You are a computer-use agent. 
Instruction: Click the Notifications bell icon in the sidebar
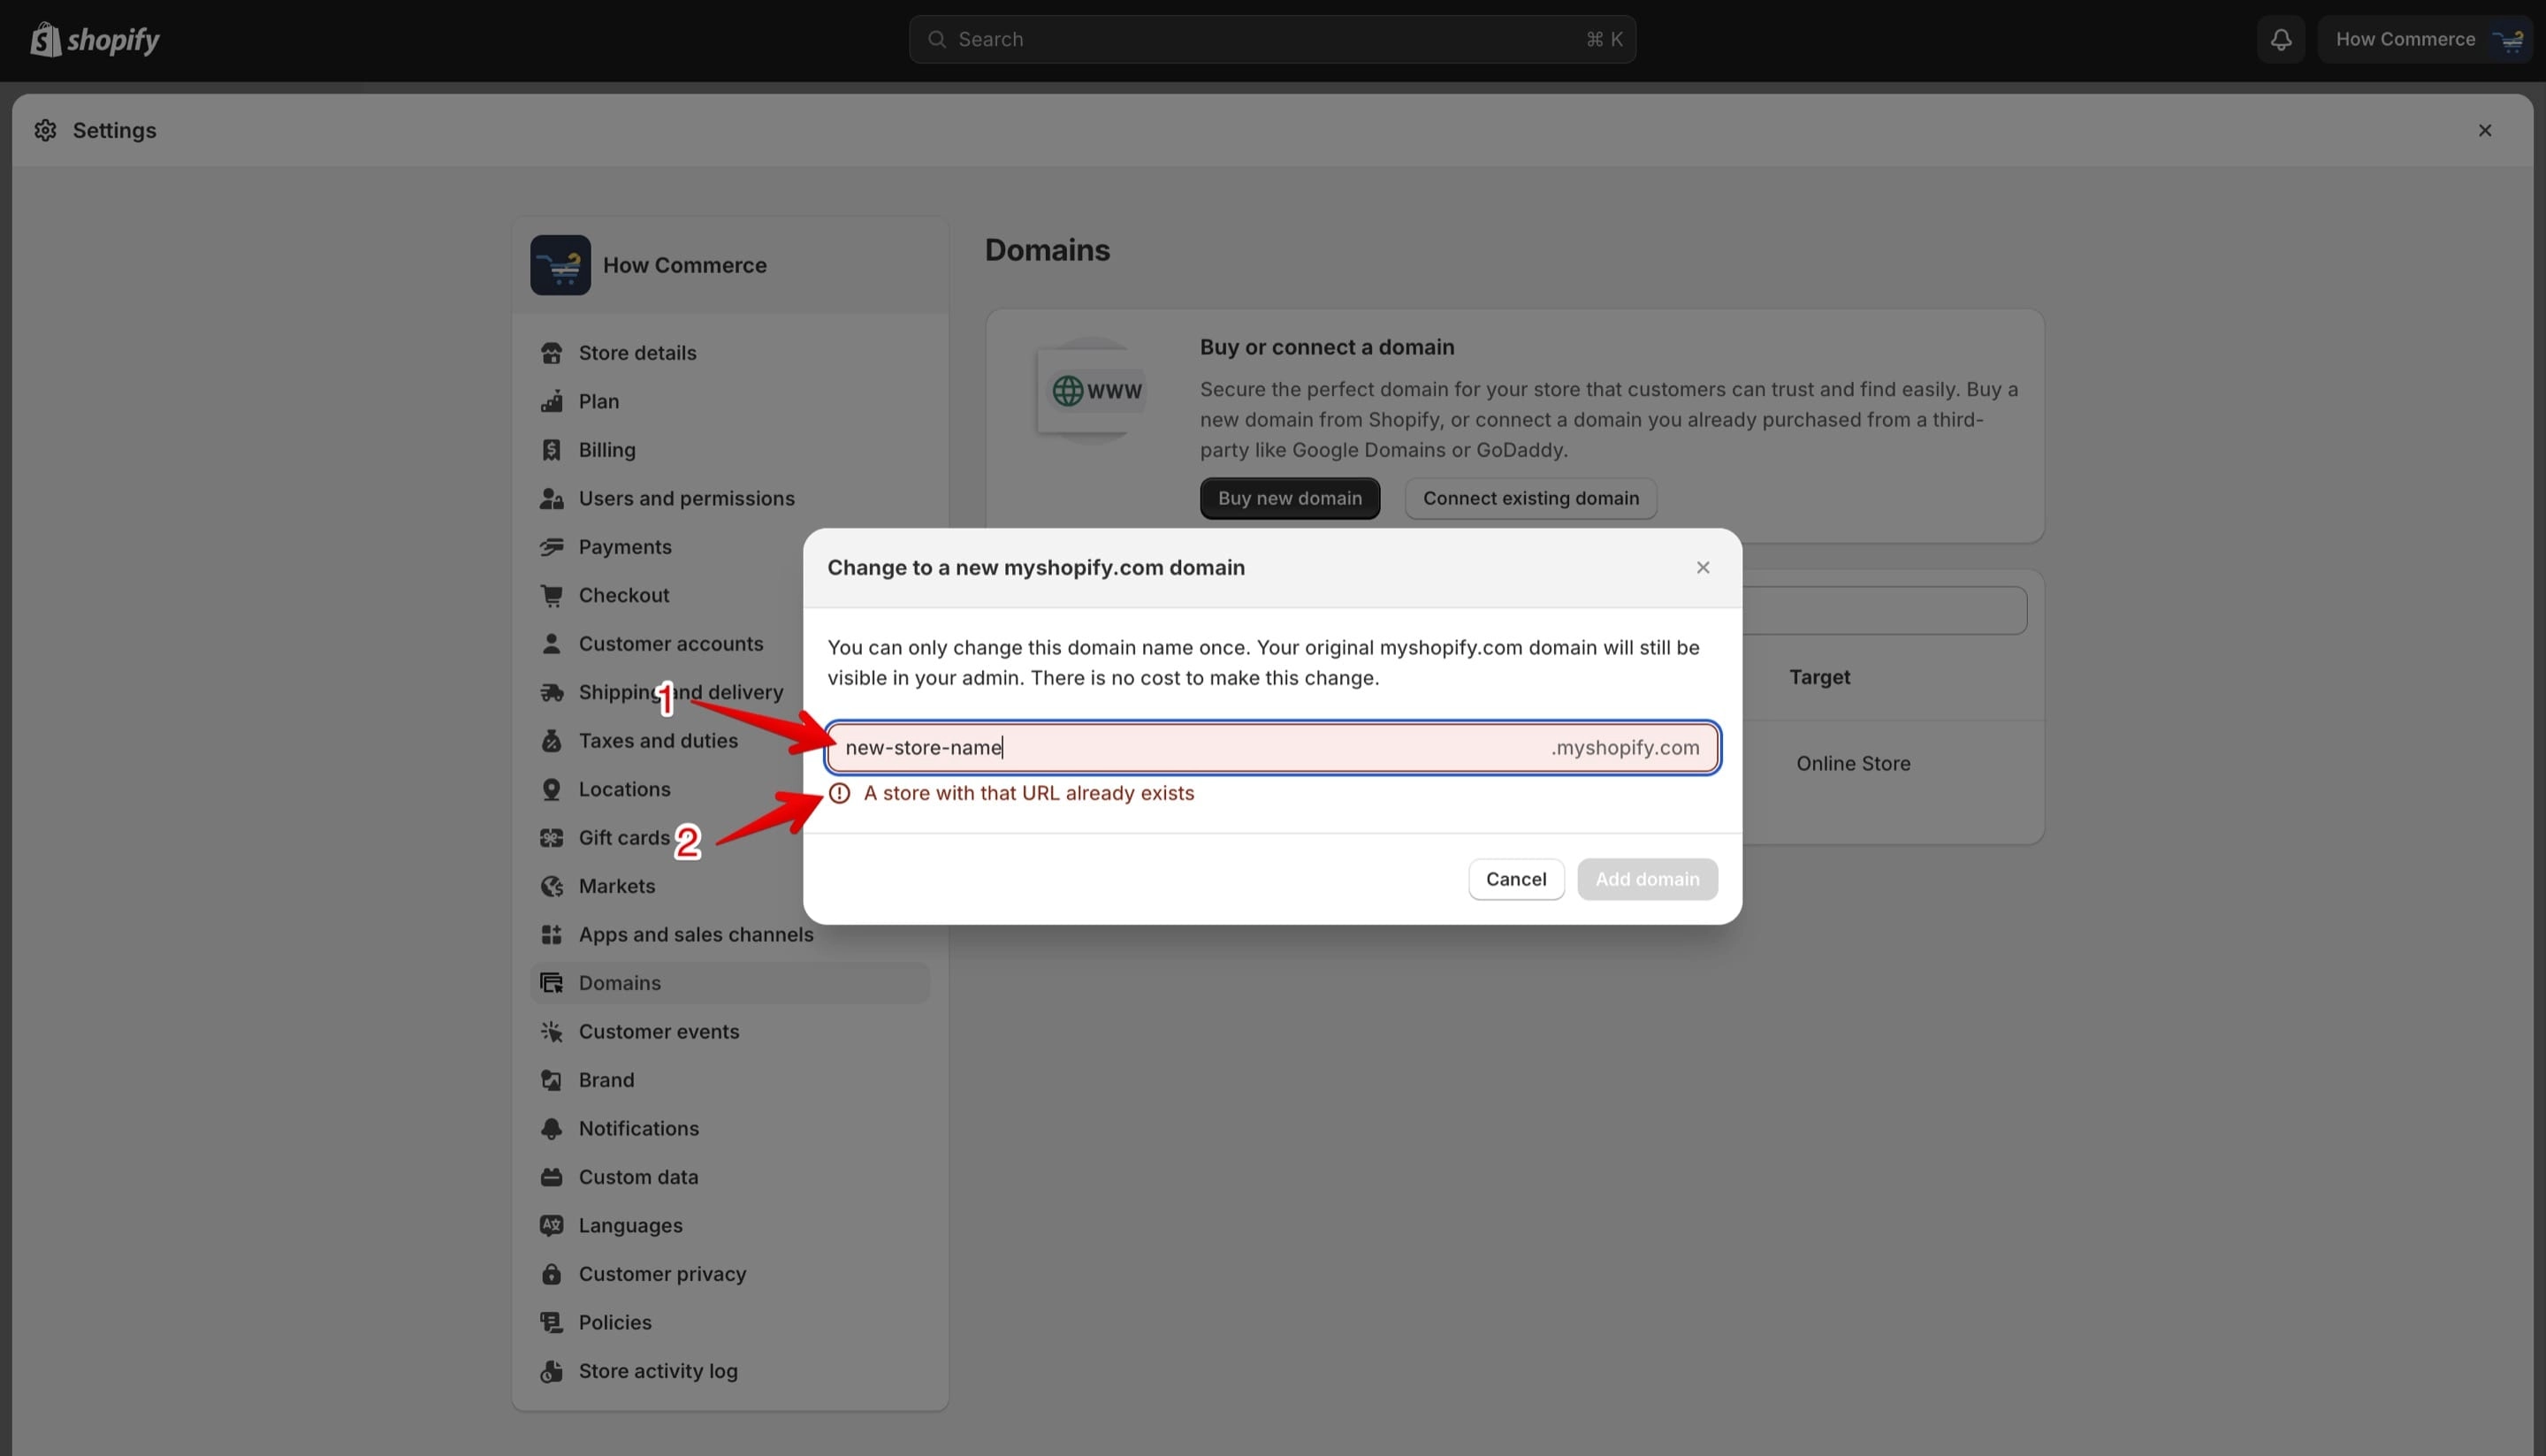pos(551,1129)
